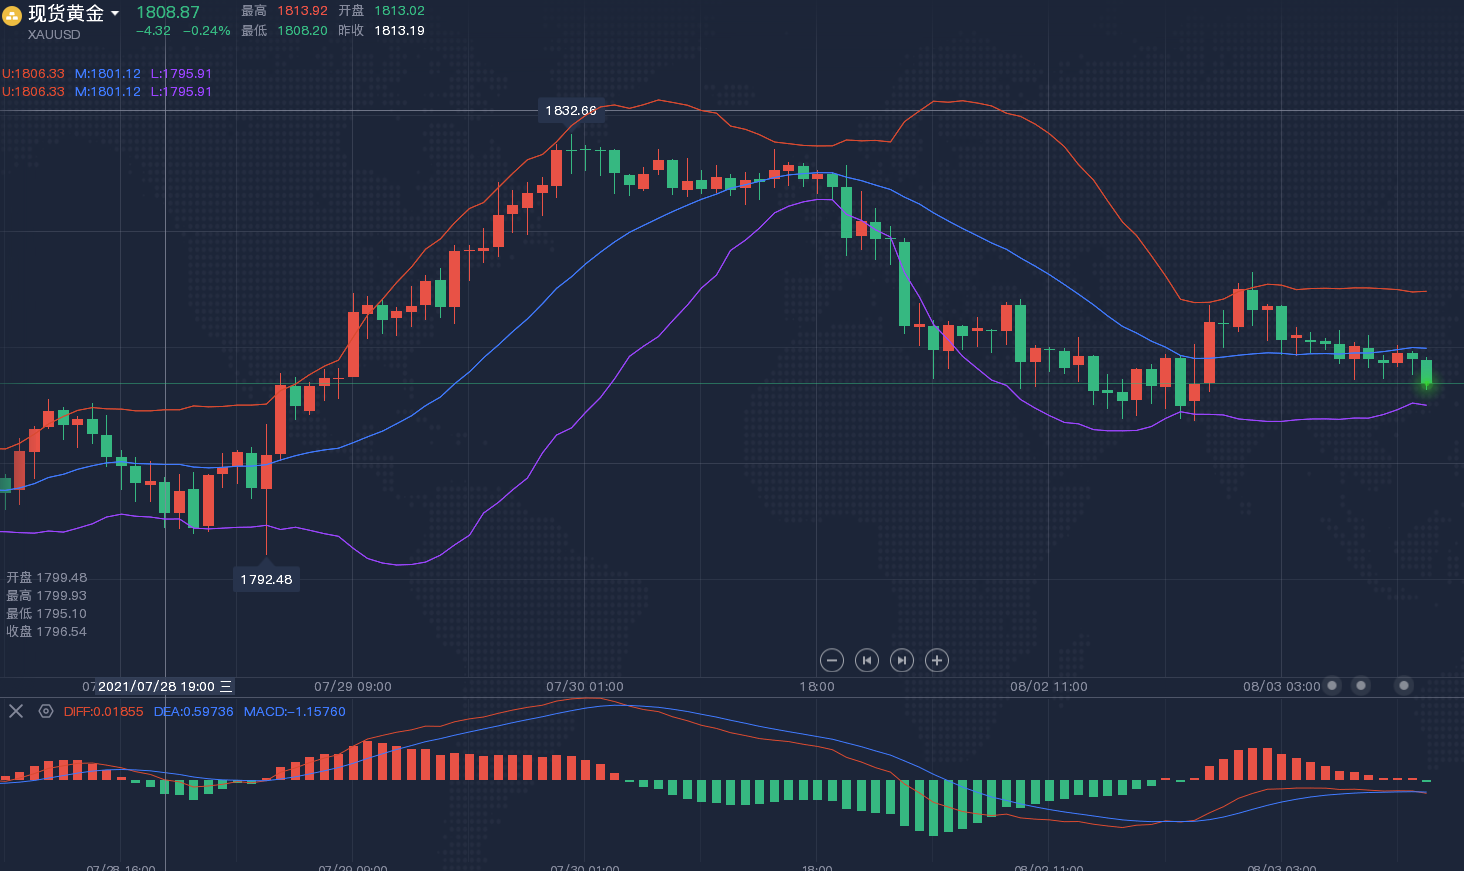Jump to the earliest candles with skip-back
1464x871 pixels.
(x=867, y=660)
